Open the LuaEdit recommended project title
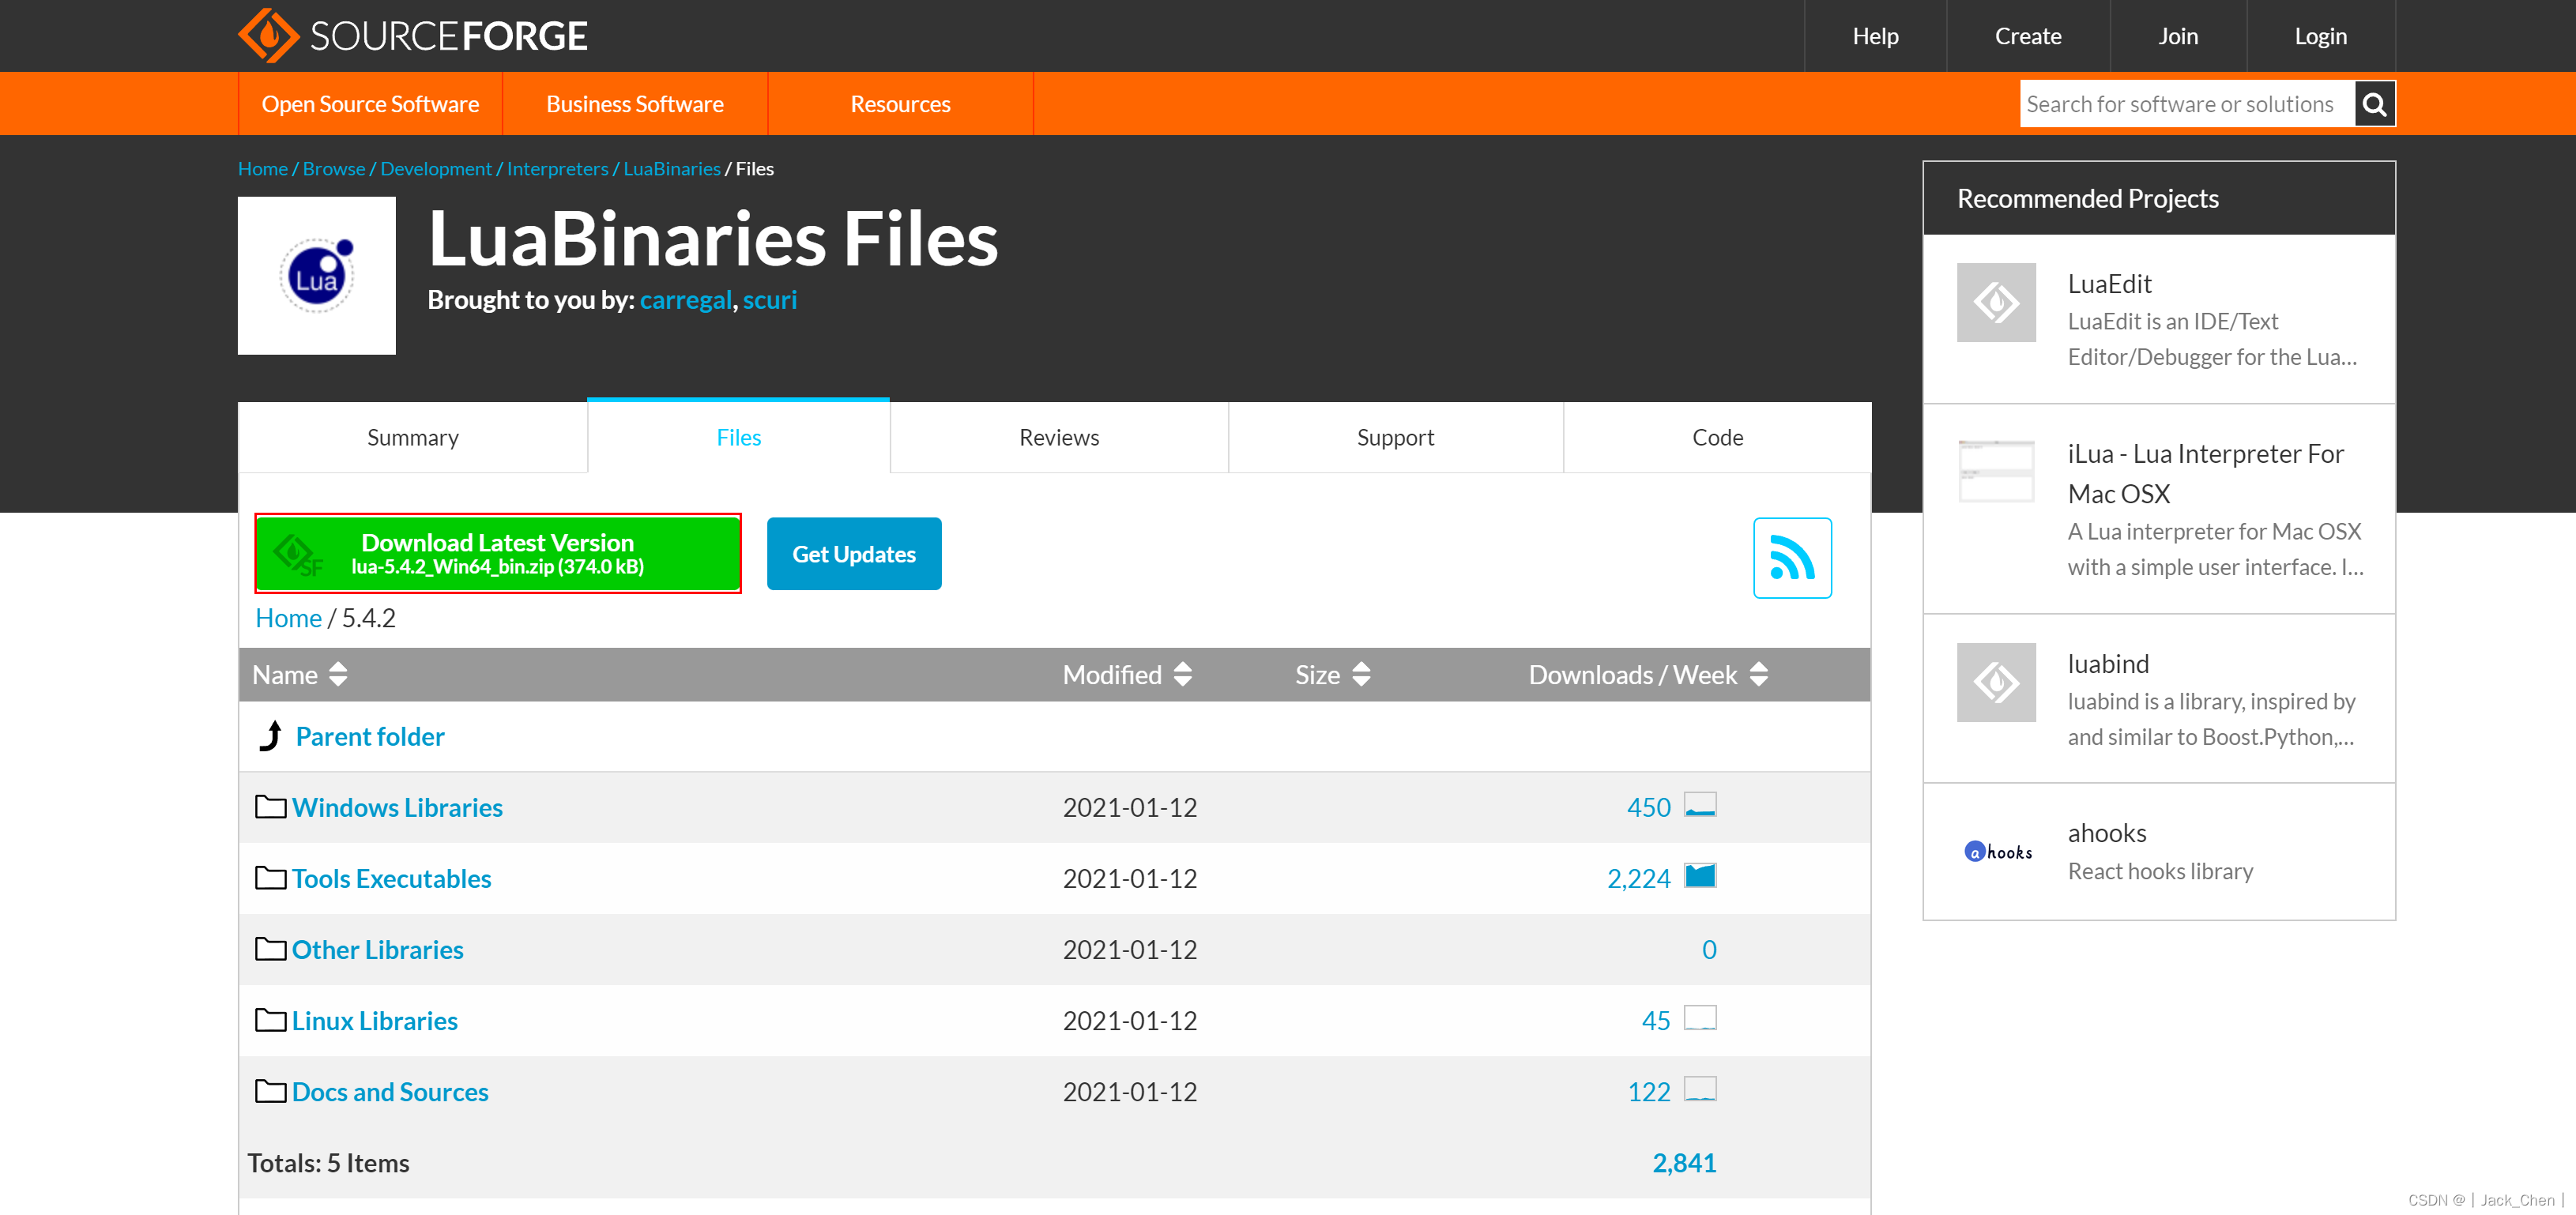This screenshot has width=2576, height=1215. pos(2109,284)
